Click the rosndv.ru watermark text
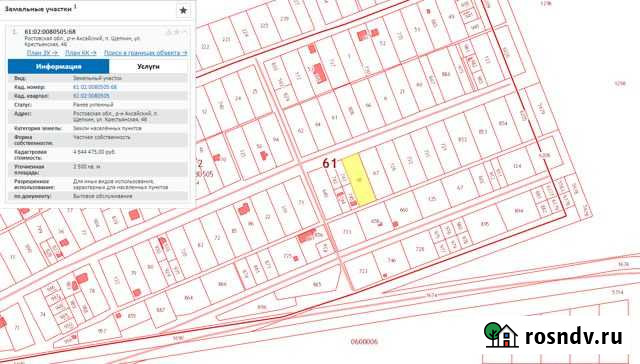Screen dimensions: 640x364 click(x=573, y=337)
